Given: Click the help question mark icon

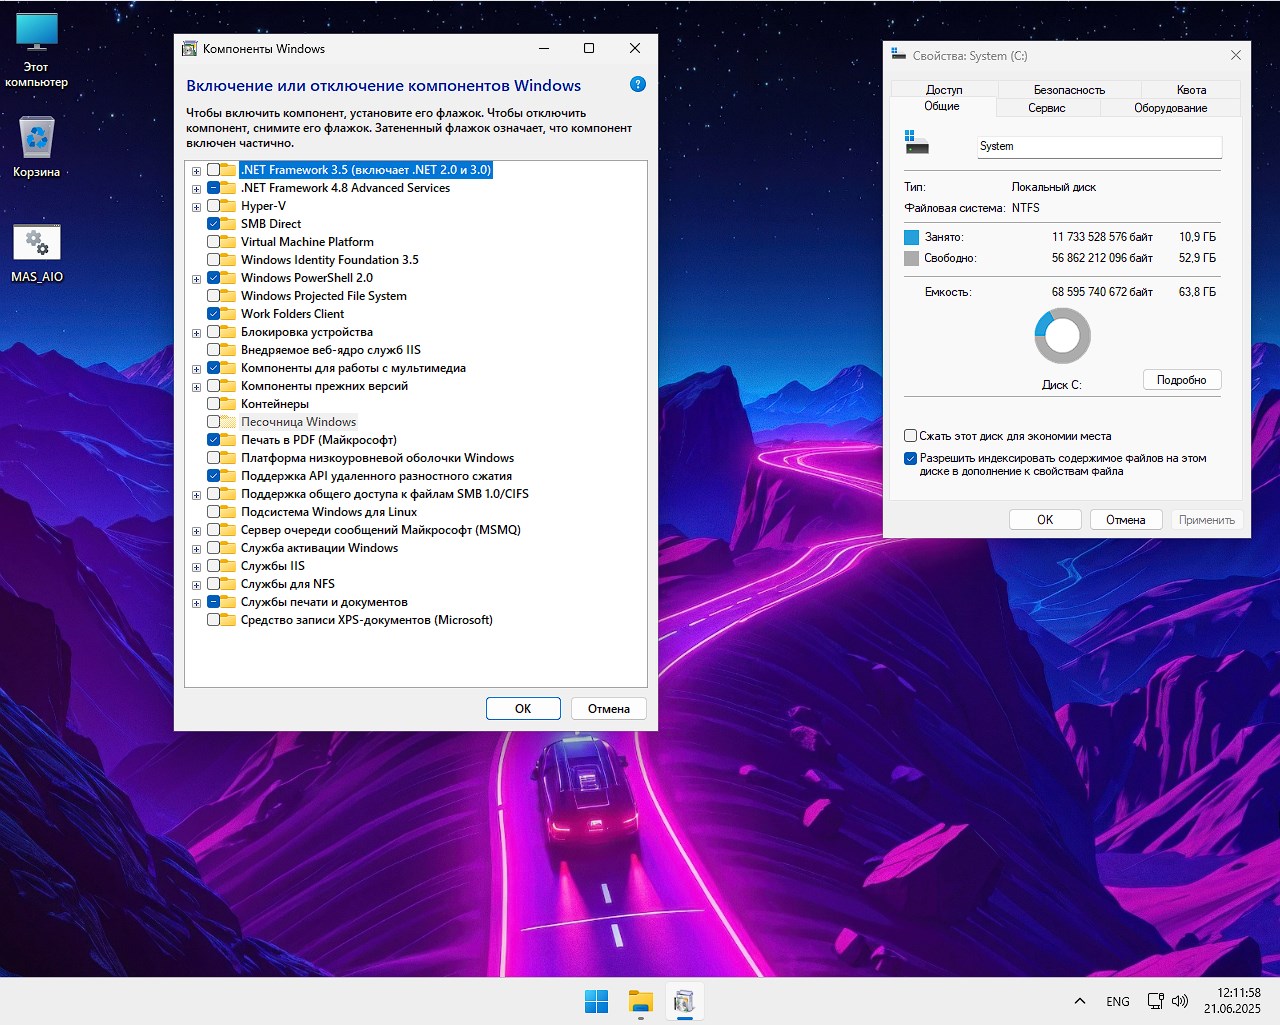Looking at the screenshot, I should tap(637, 85).
